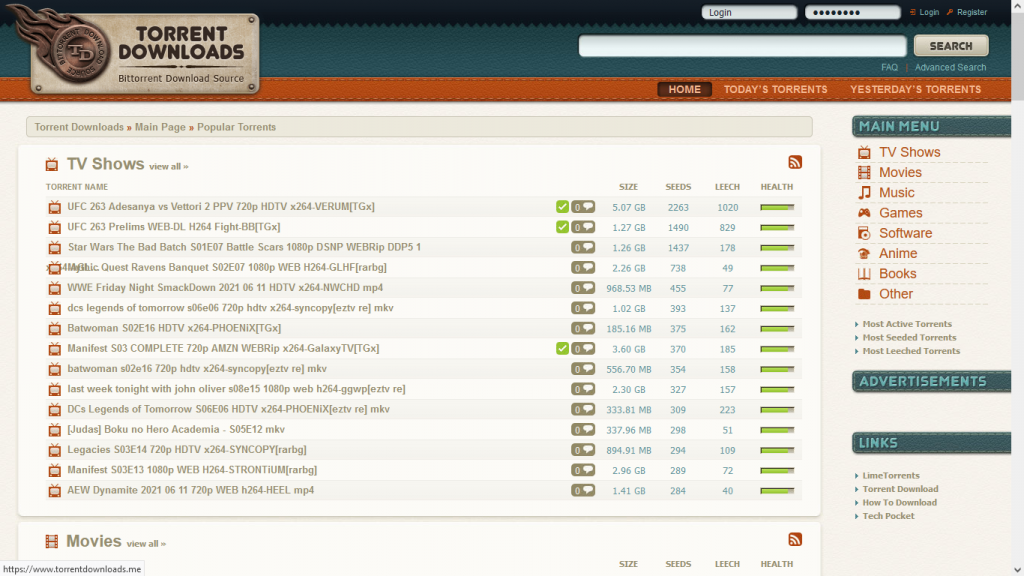
Task: Open How To Download link
Action: coord(899,502)
